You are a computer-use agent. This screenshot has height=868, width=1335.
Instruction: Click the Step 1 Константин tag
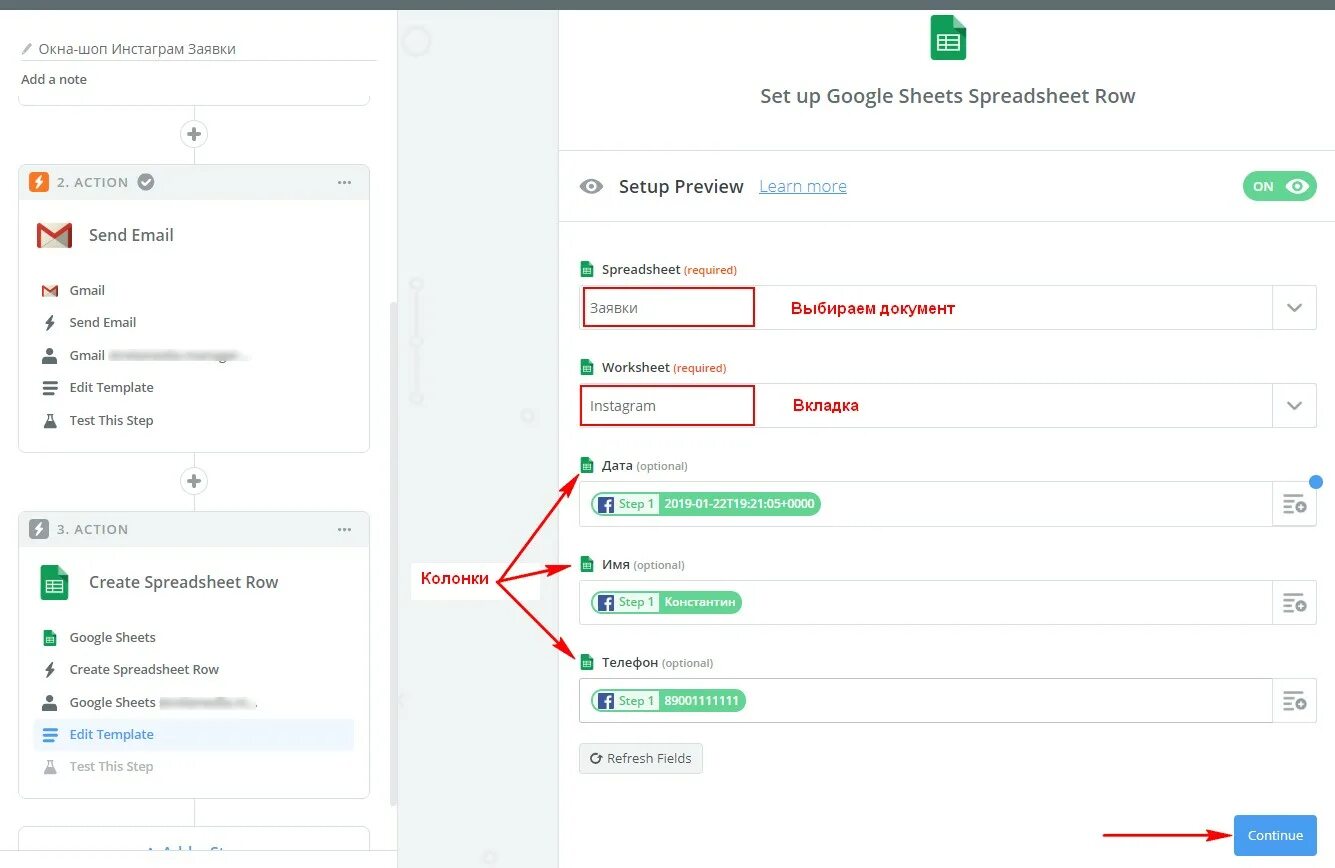(x=666, y=602)
